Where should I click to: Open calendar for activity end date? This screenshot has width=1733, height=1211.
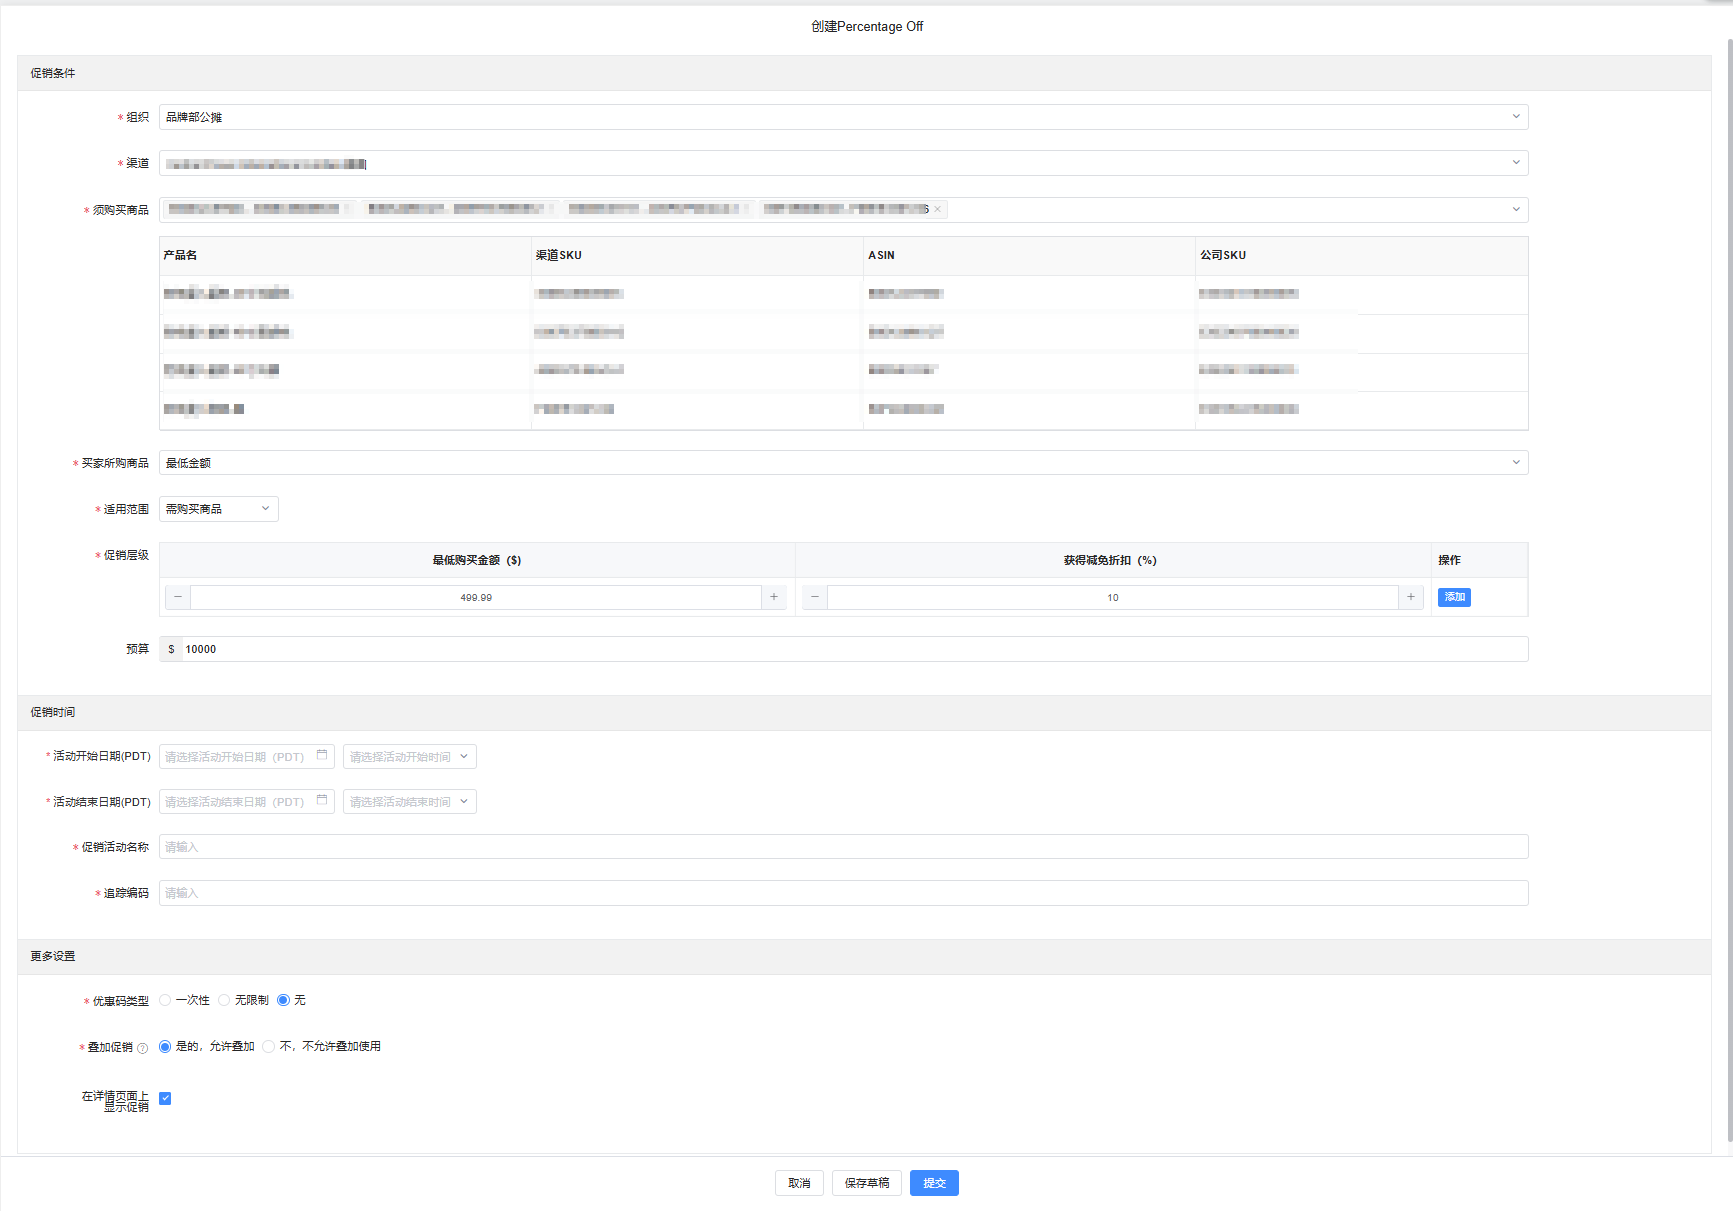click(x=322, y=801)
